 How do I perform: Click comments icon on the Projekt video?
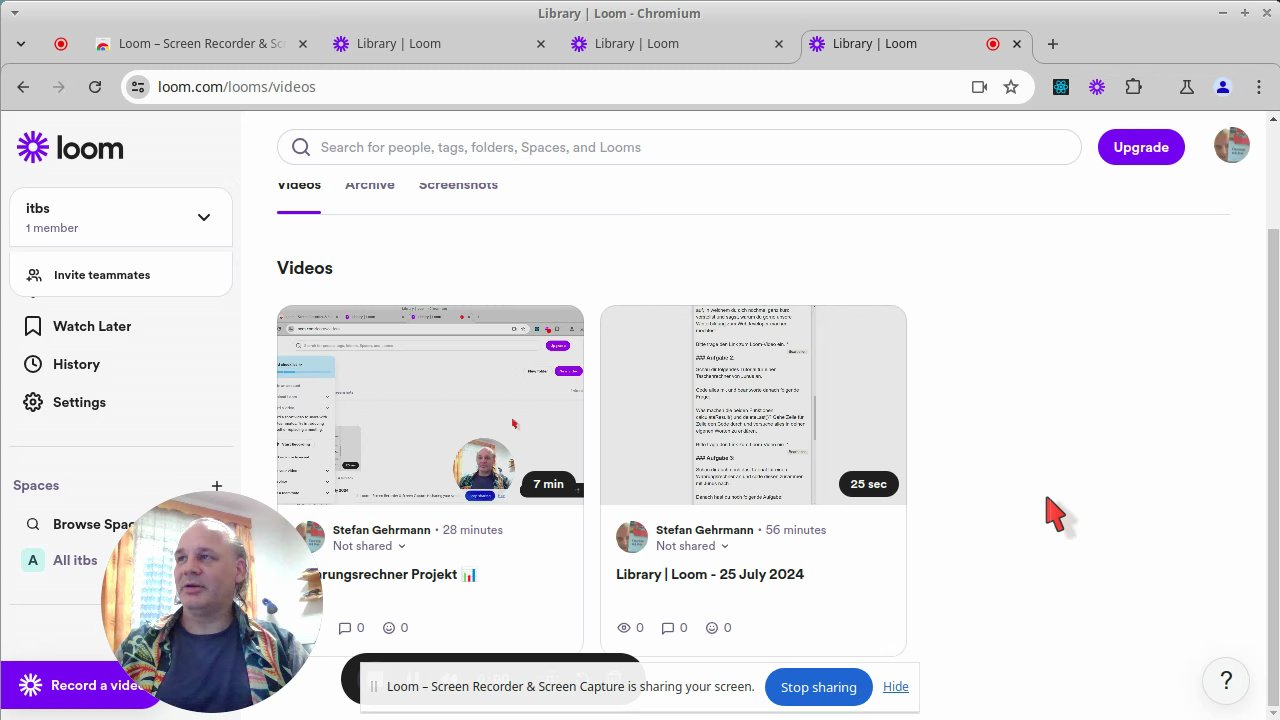pyautogui.click(x=345, y=628)
